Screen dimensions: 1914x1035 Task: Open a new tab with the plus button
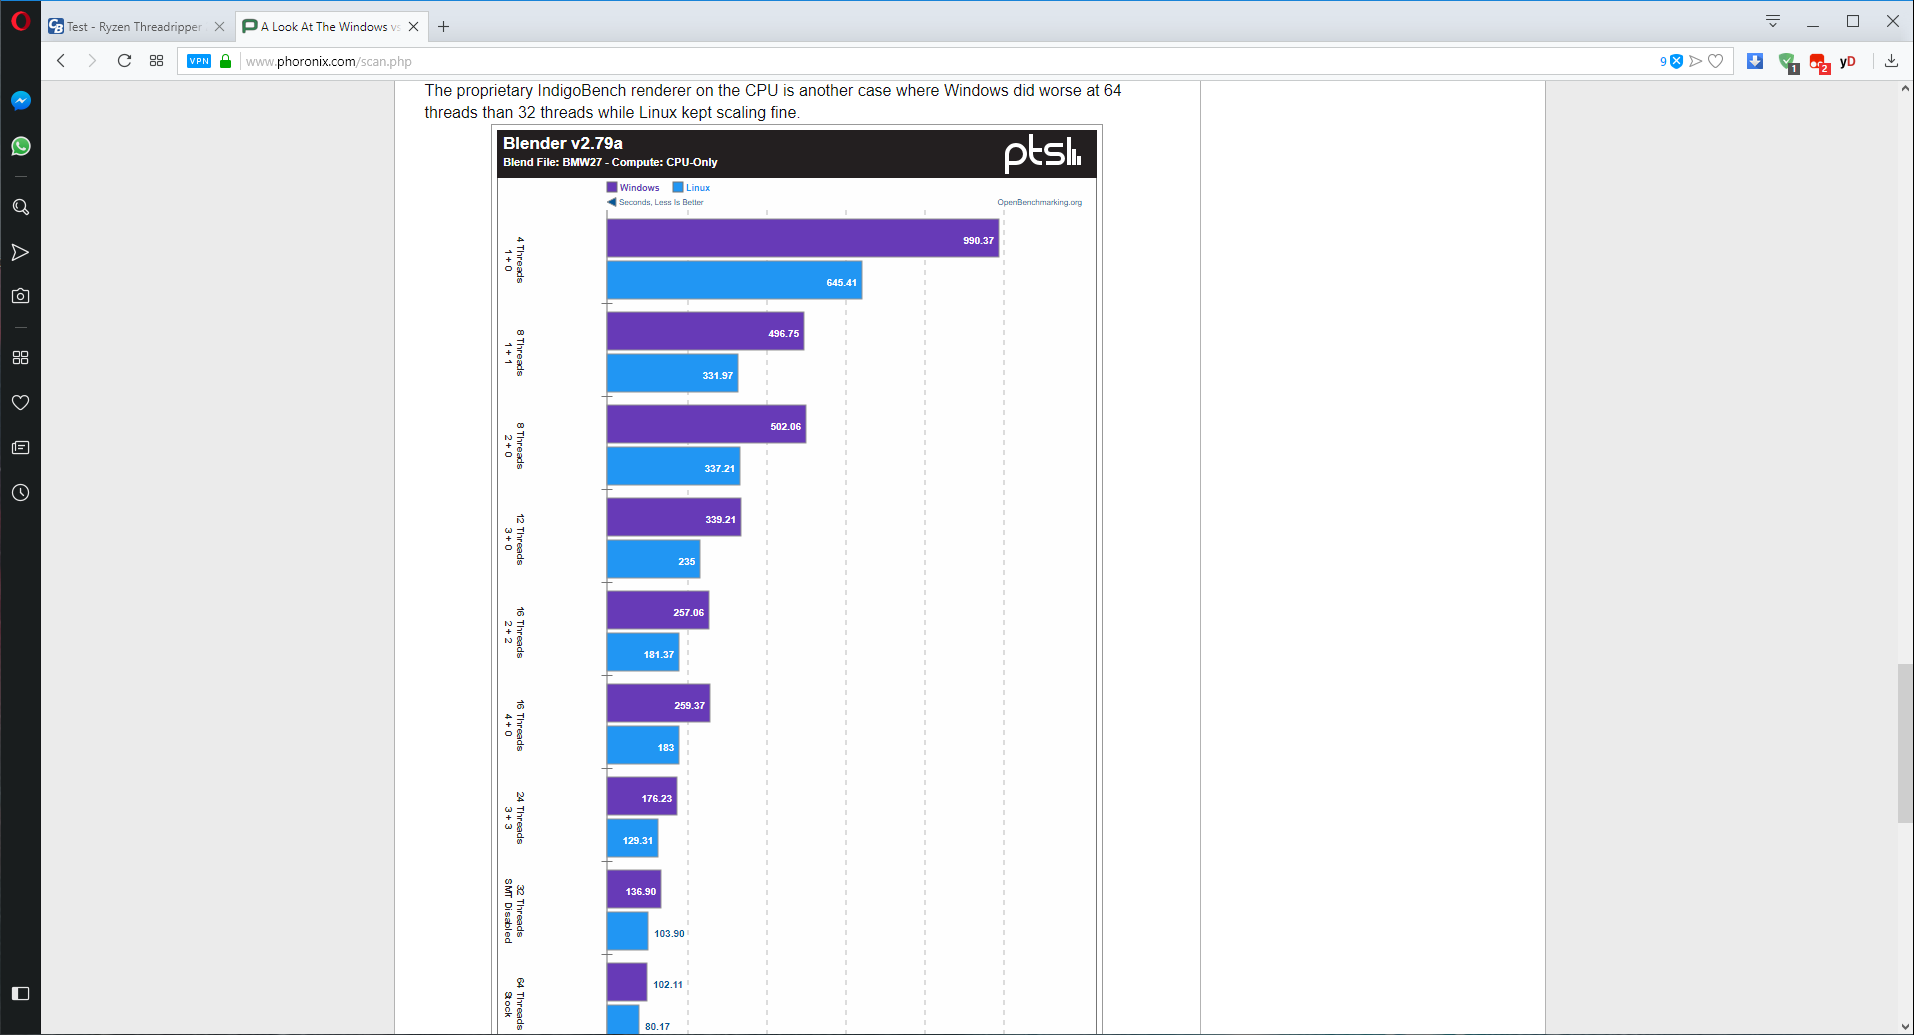(444, 27)
